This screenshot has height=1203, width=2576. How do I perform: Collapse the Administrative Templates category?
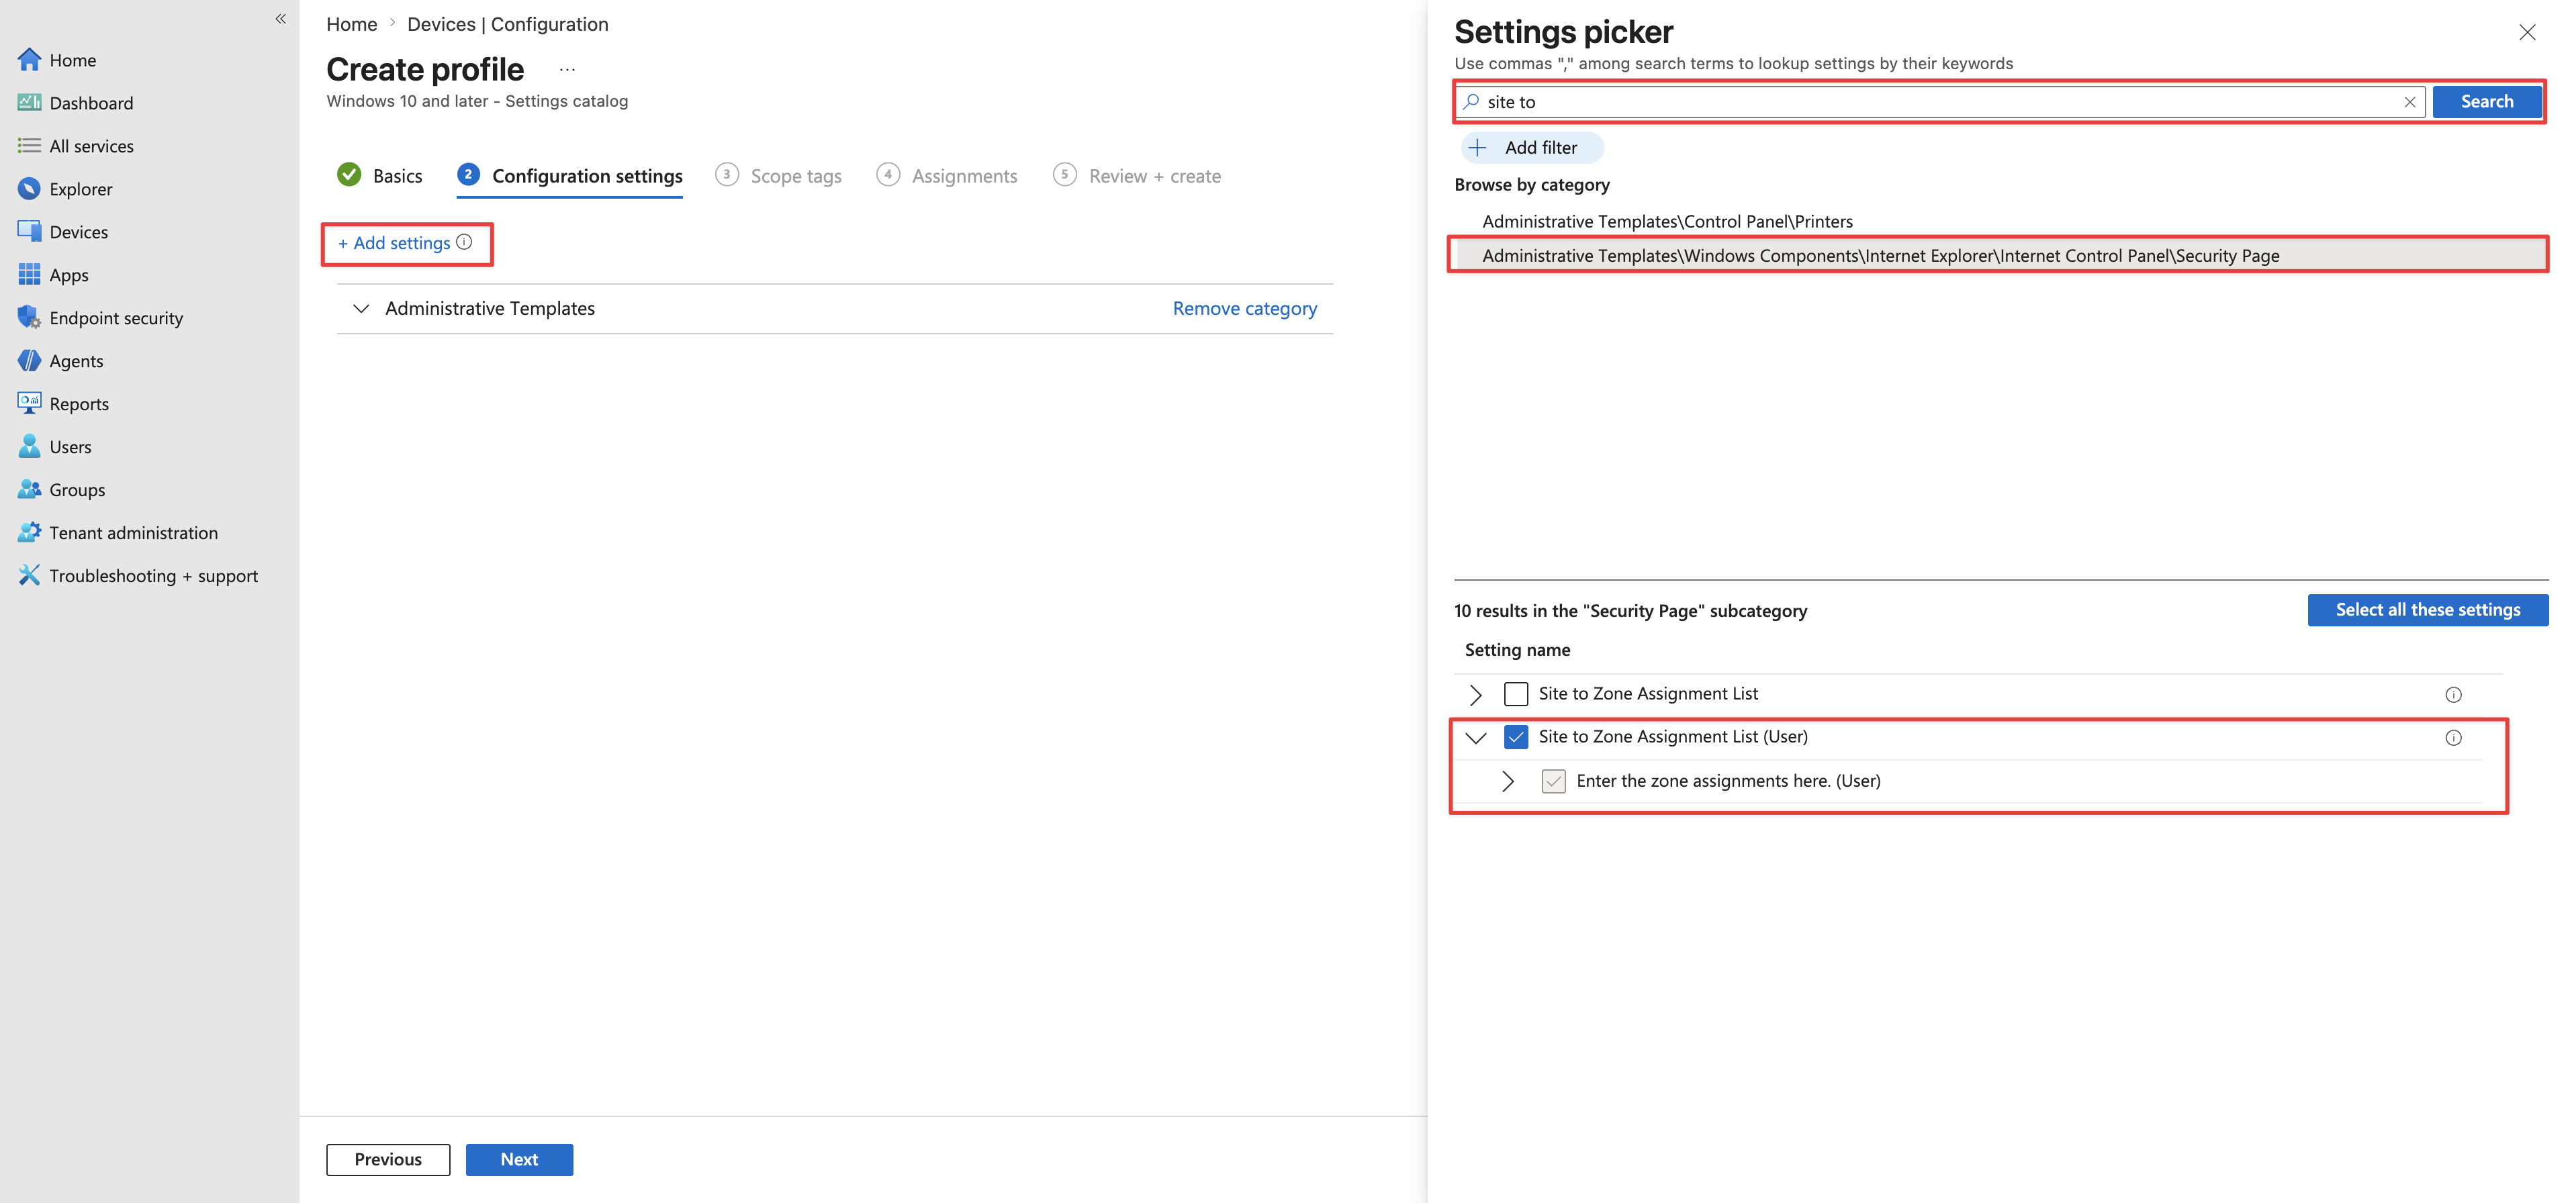pyautogui.click(x=361, y=309)
